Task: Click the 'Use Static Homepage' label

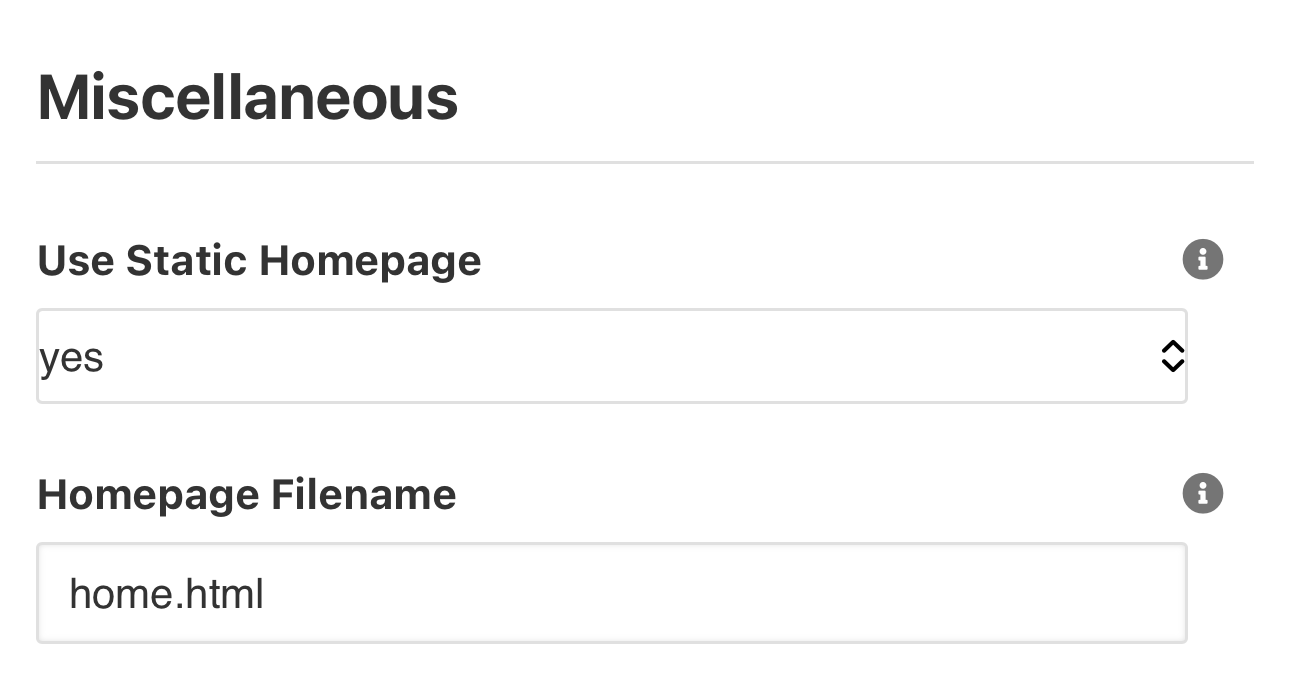Action: [259, 261]
